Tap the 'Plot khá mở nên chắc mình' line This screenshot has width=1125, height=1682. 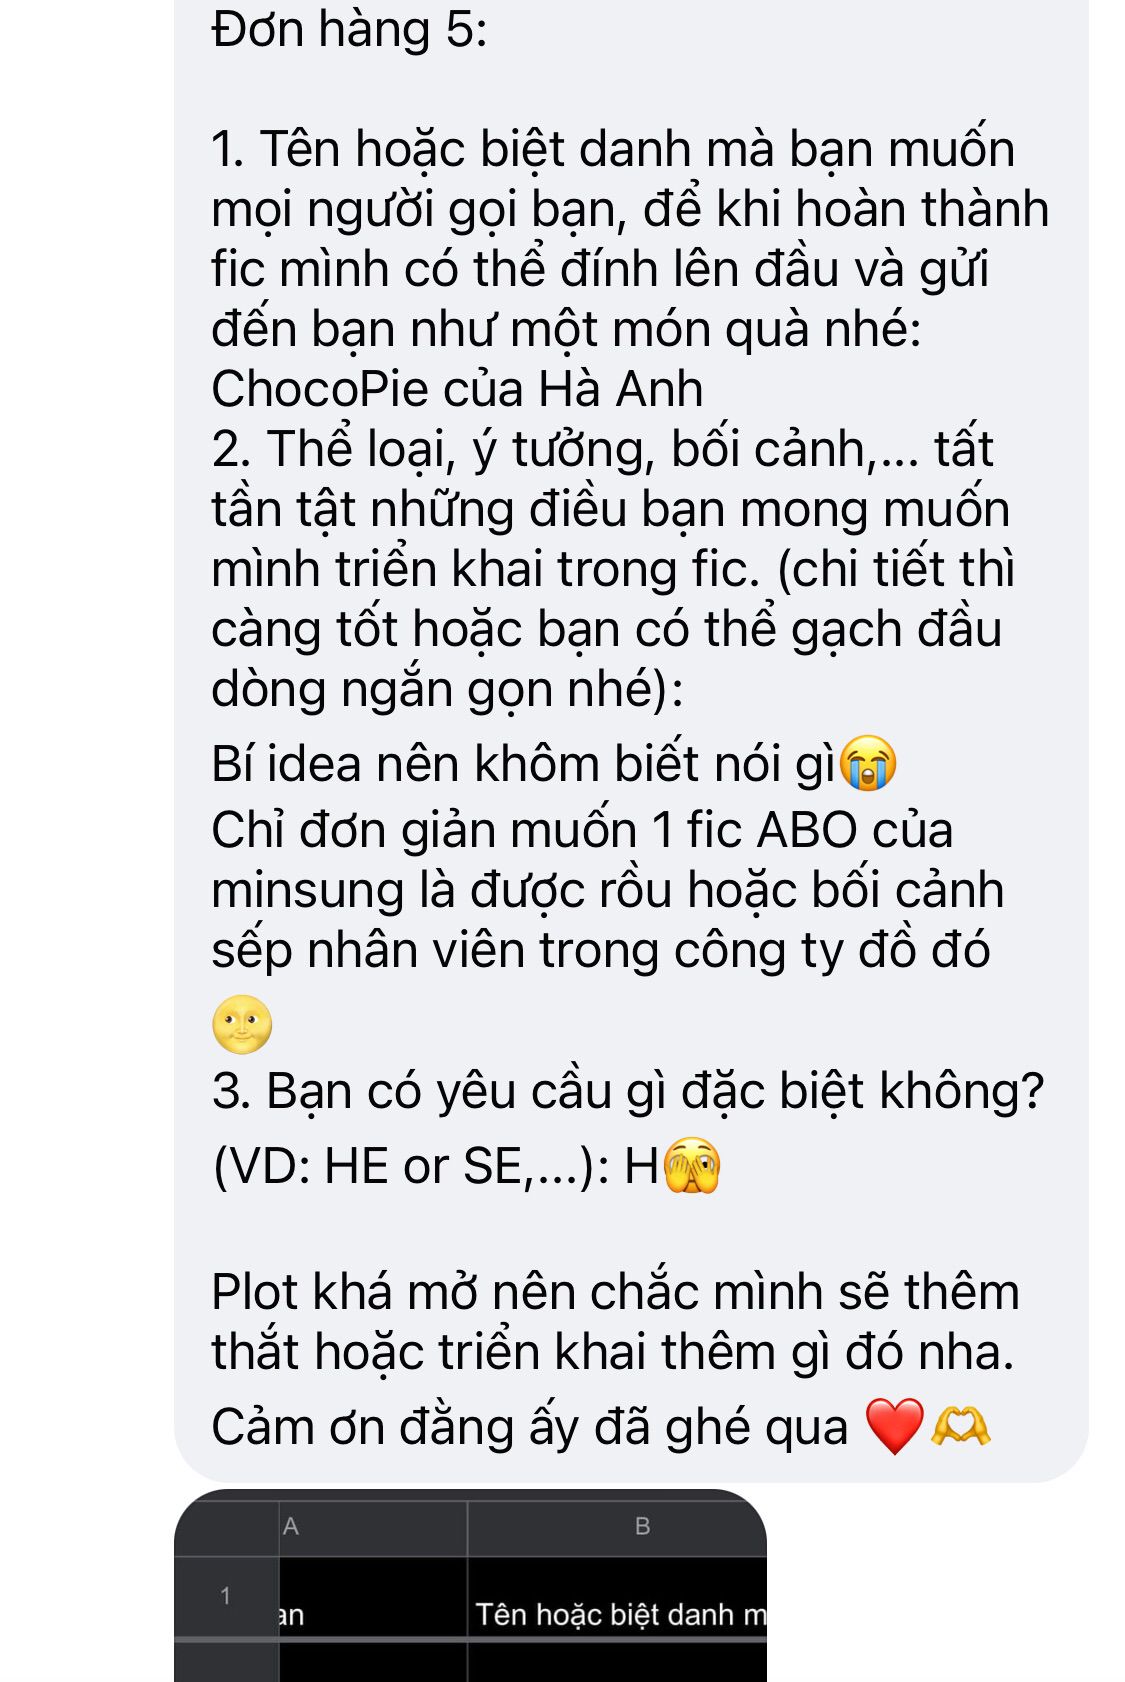pos(615,1292)
